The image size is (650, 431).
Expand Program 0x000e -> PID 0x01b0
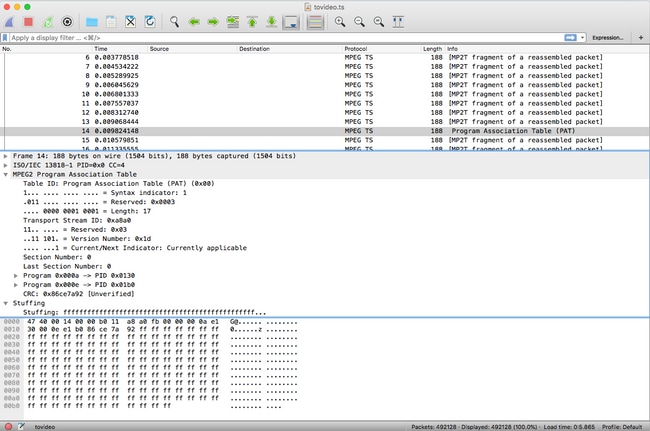coord(16,285)
